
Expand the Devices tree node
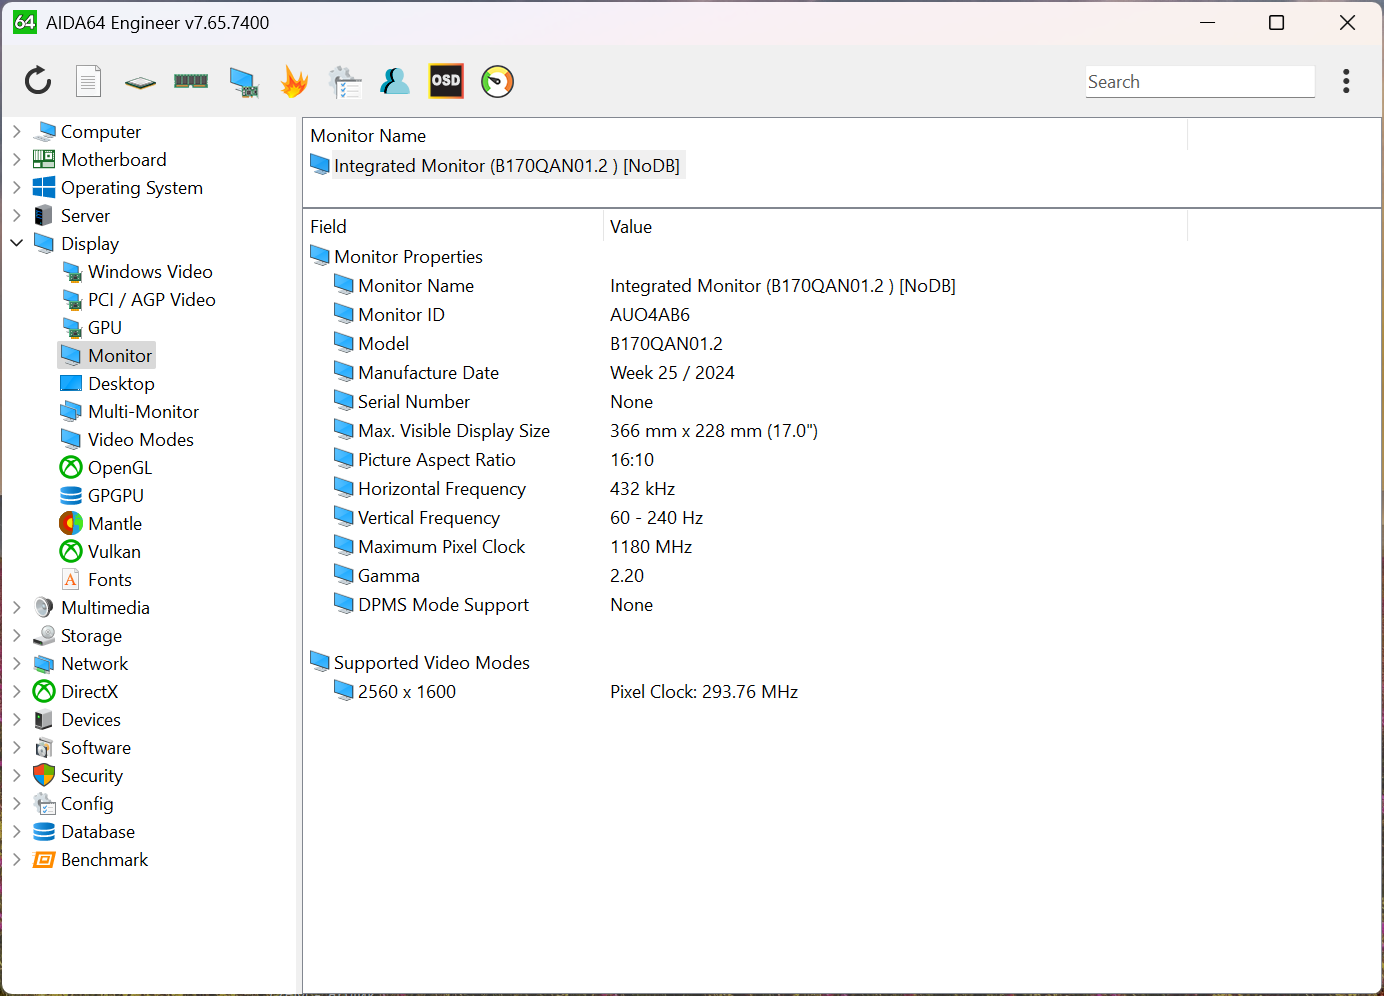16,719
